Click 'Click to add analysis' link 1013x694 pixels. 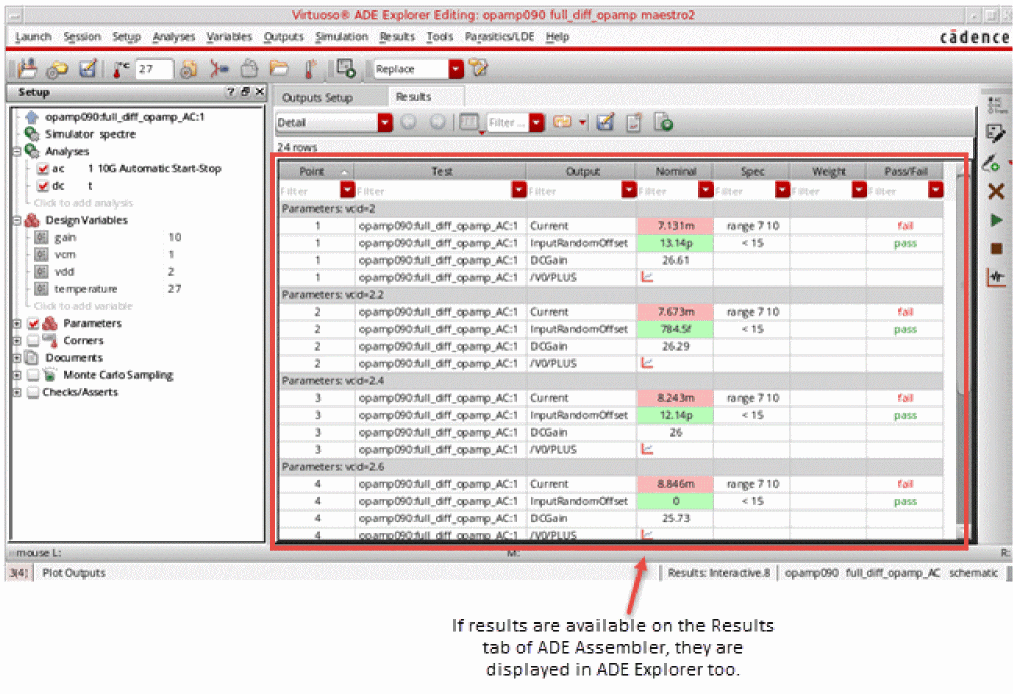pyautogui.click(x=83, y=203)
